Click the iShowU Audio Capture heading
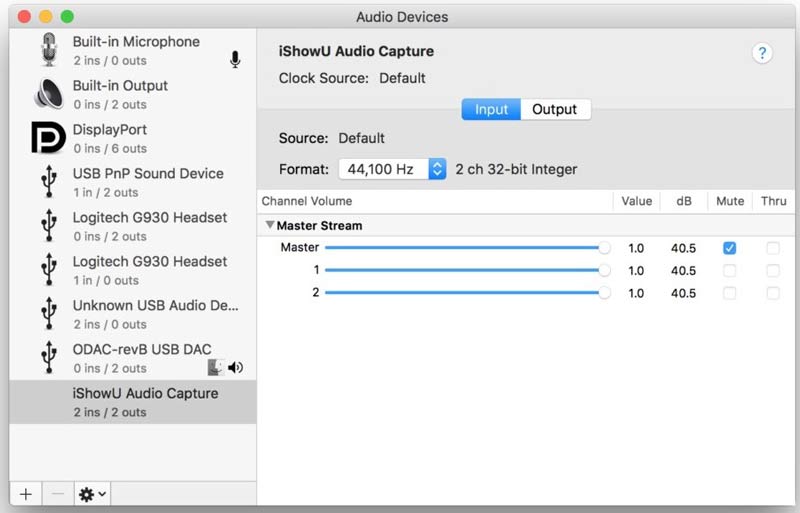Viewport: 800px width, 513px height. [x=356, y=51]
